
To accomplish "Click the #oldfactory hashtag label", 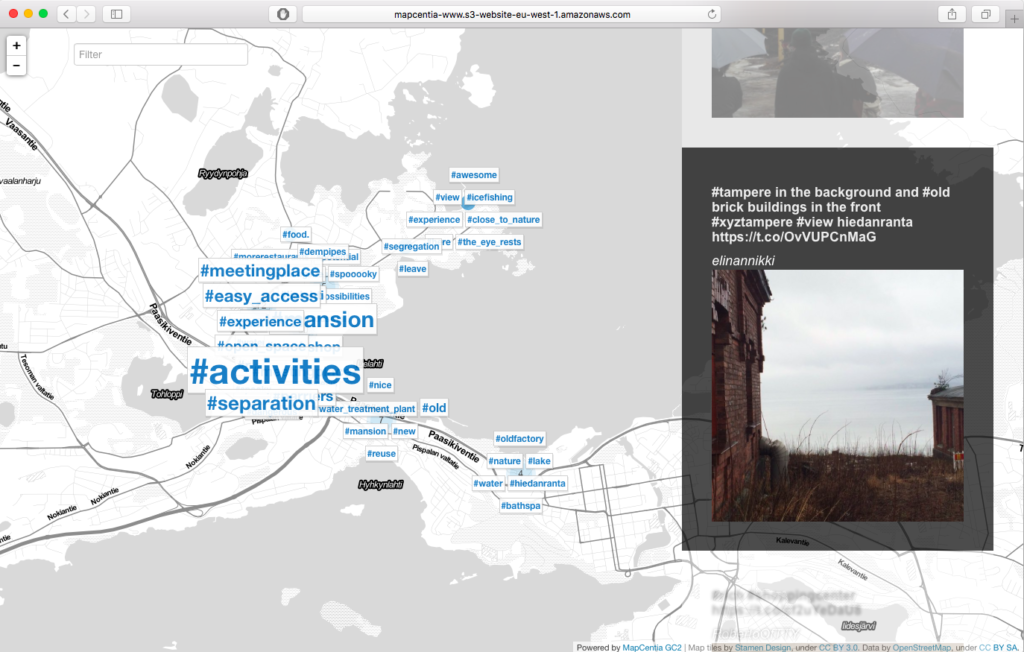I will click(x=520, y=438).
